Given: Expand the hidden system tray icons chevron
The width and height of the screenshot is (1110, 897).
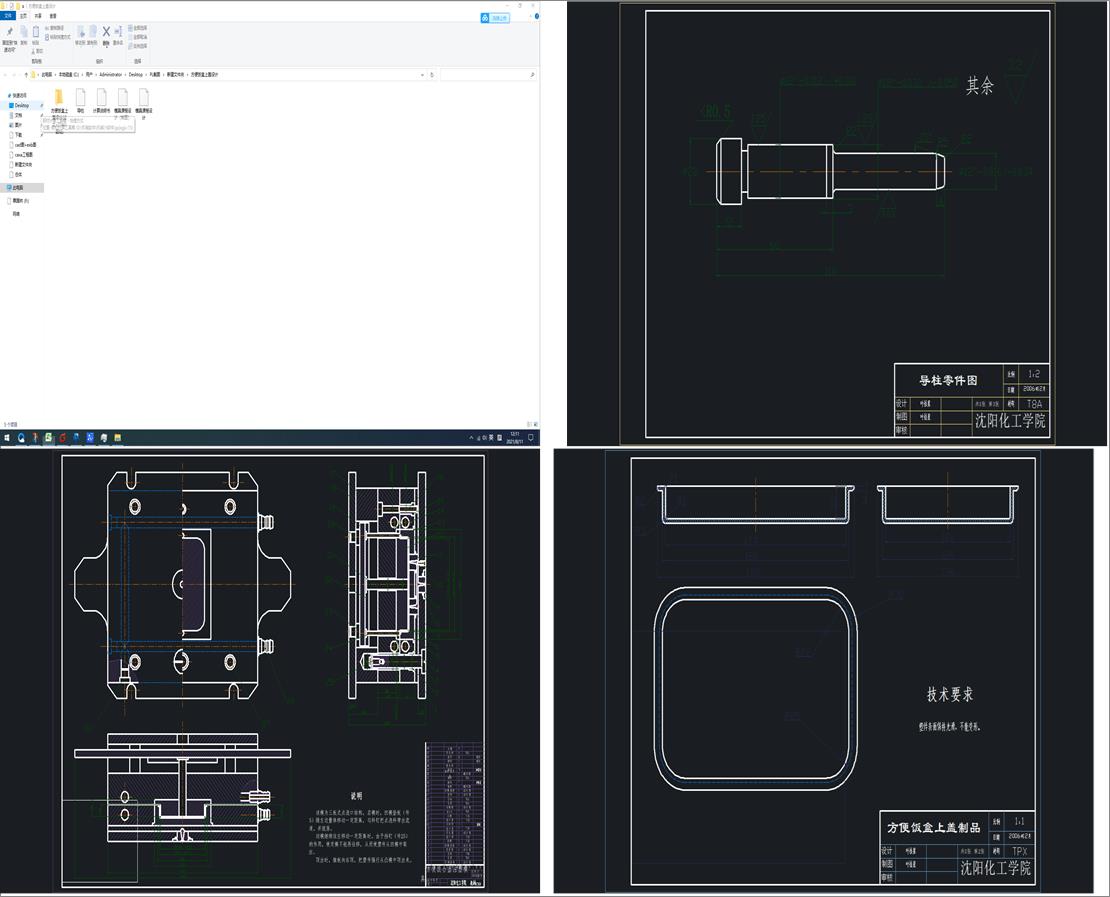Looking at the screenshot, I should click(x=473, y=438).
